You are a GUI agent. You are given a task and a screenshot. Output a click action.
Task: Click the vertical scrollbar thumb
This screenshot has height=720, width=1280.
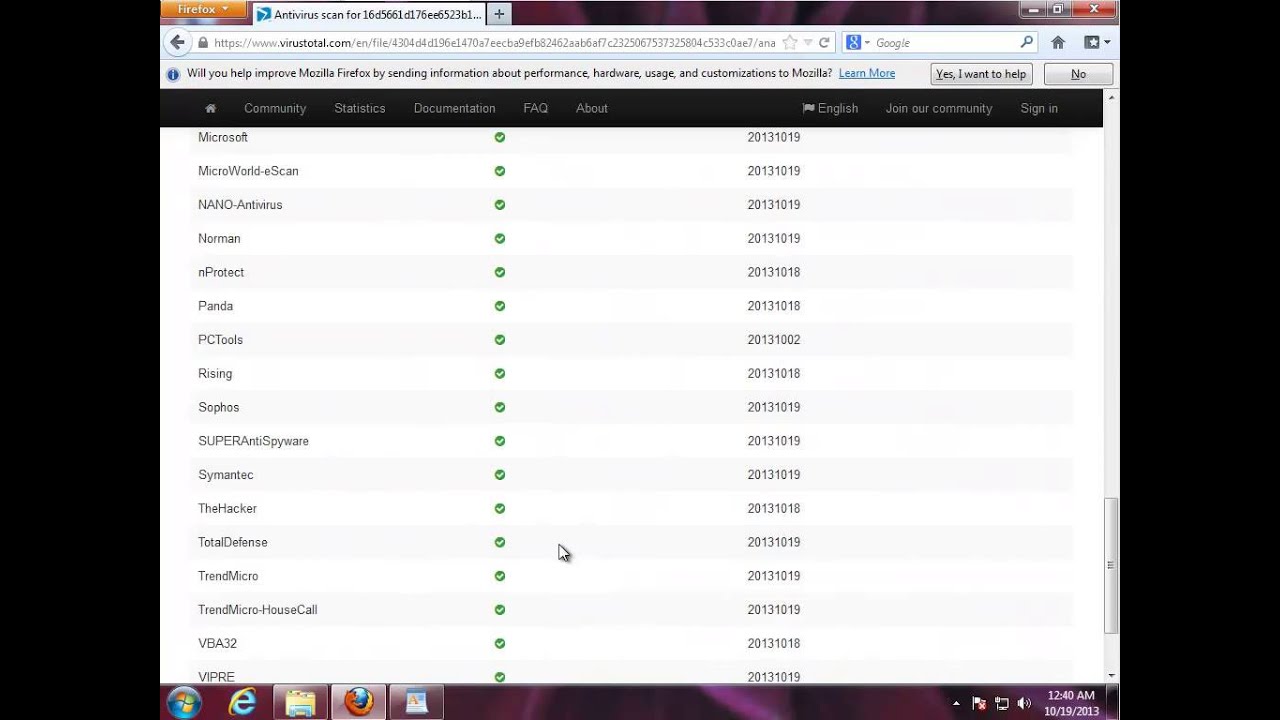click(x=1111, y=565)
